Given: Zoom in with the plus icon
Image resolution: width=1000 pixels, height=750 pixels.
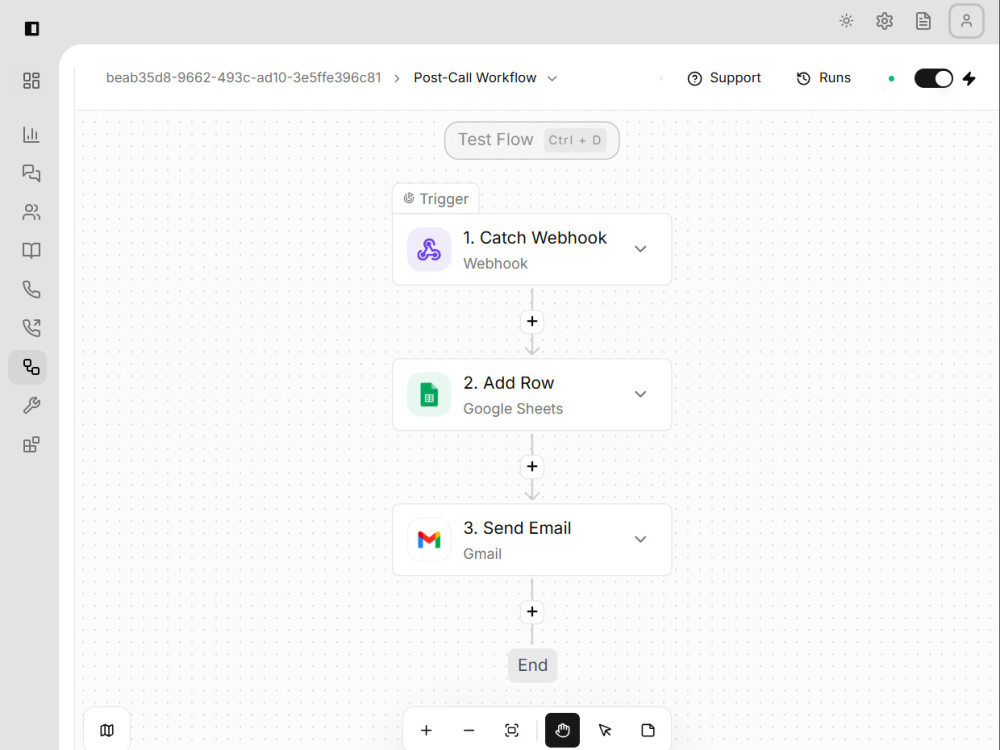Looking at the screenshot, I should 426,730.
